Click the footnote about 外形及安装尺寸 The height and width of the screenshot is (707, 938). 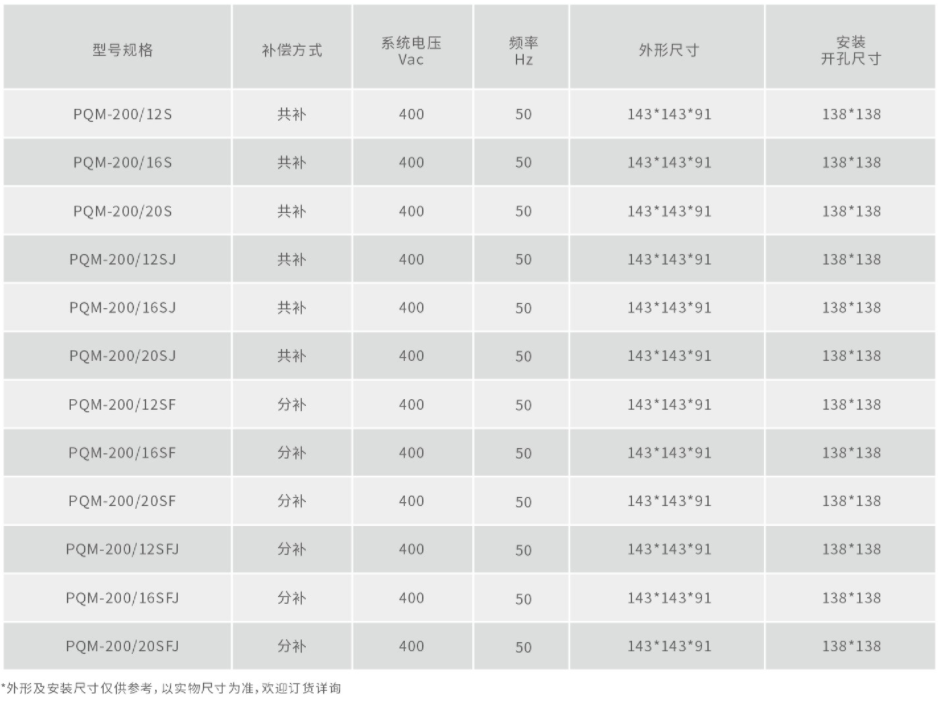click(171, 688)
